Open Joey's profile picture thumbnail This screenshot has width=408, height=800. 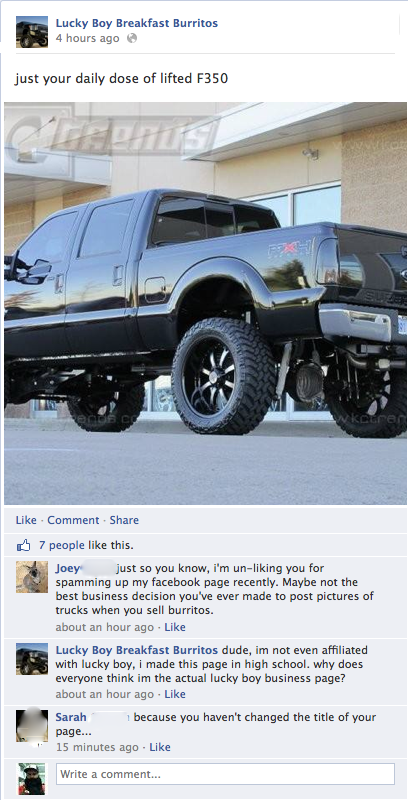(32, 577)
